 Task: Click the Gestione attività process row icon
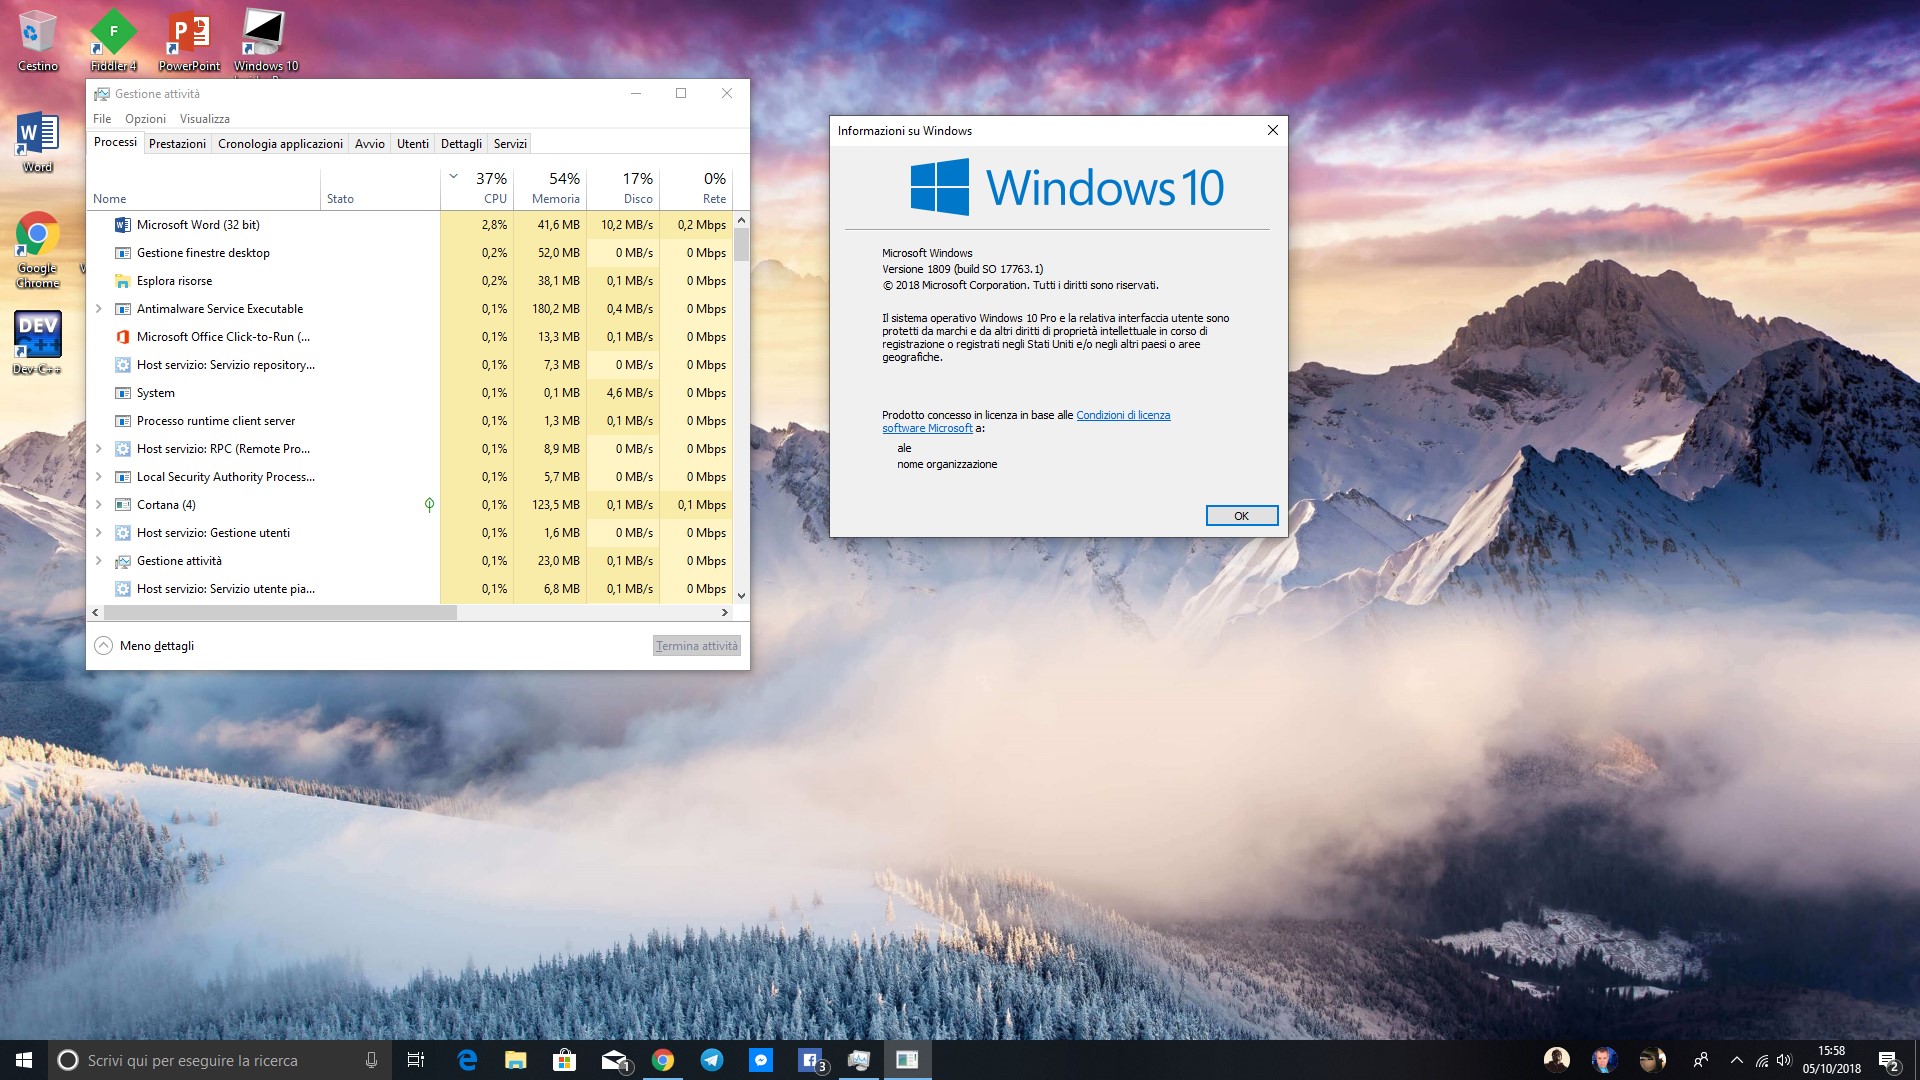pos(123,561)
